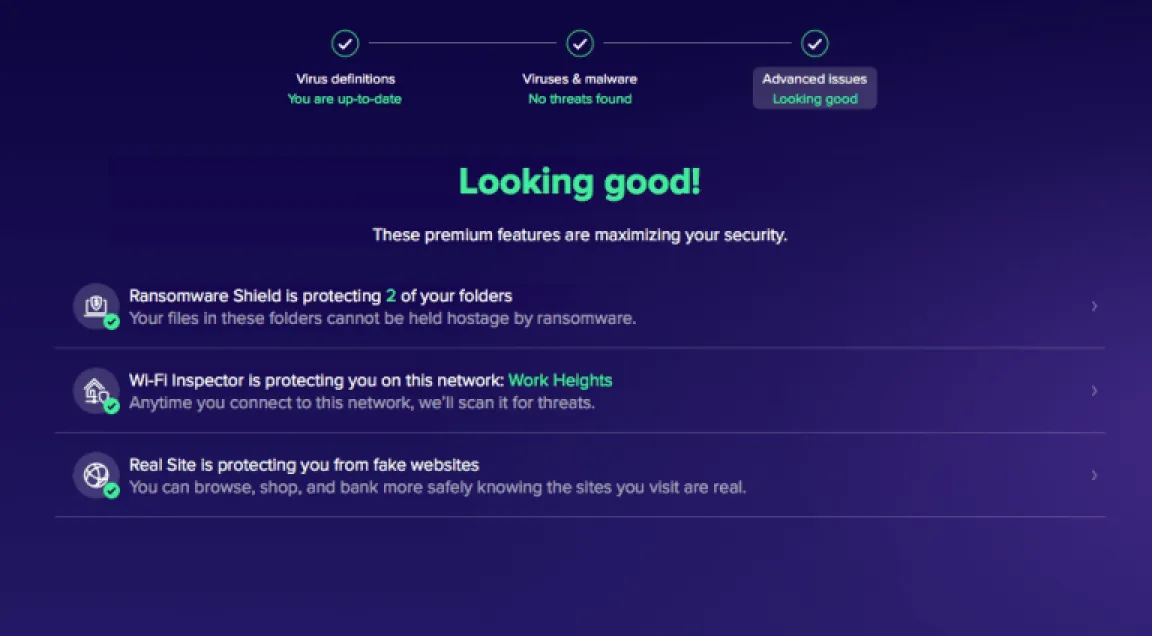Click the protected folders count "2"
This screenshot has width=1152, height=636.
coord(391,296)
